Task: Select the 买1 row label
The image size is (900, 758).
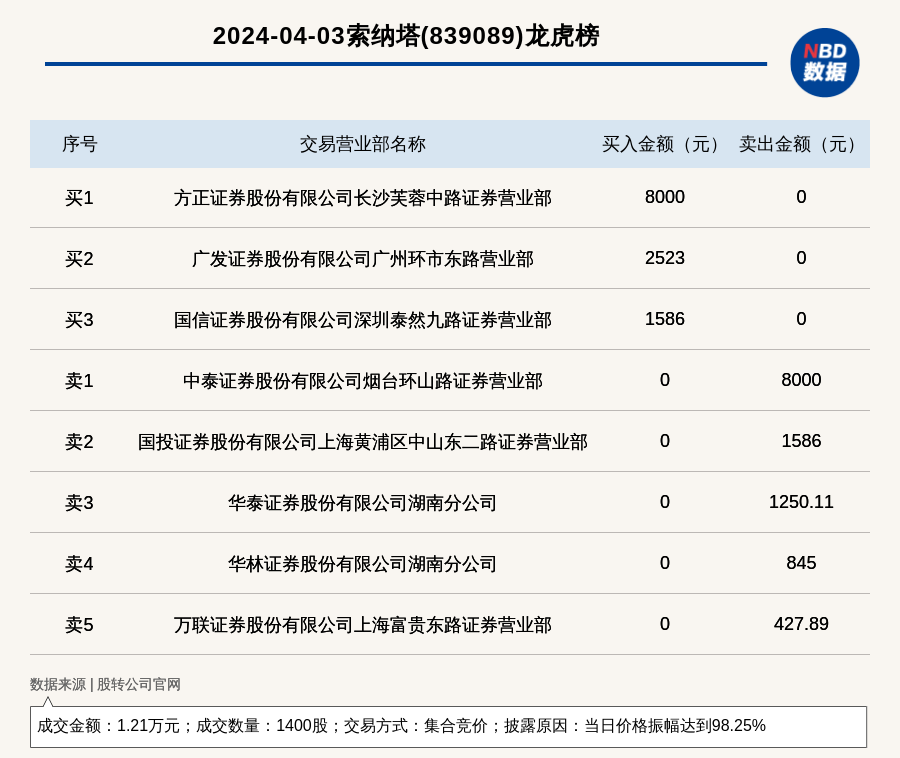Action: tap(79, 198)
